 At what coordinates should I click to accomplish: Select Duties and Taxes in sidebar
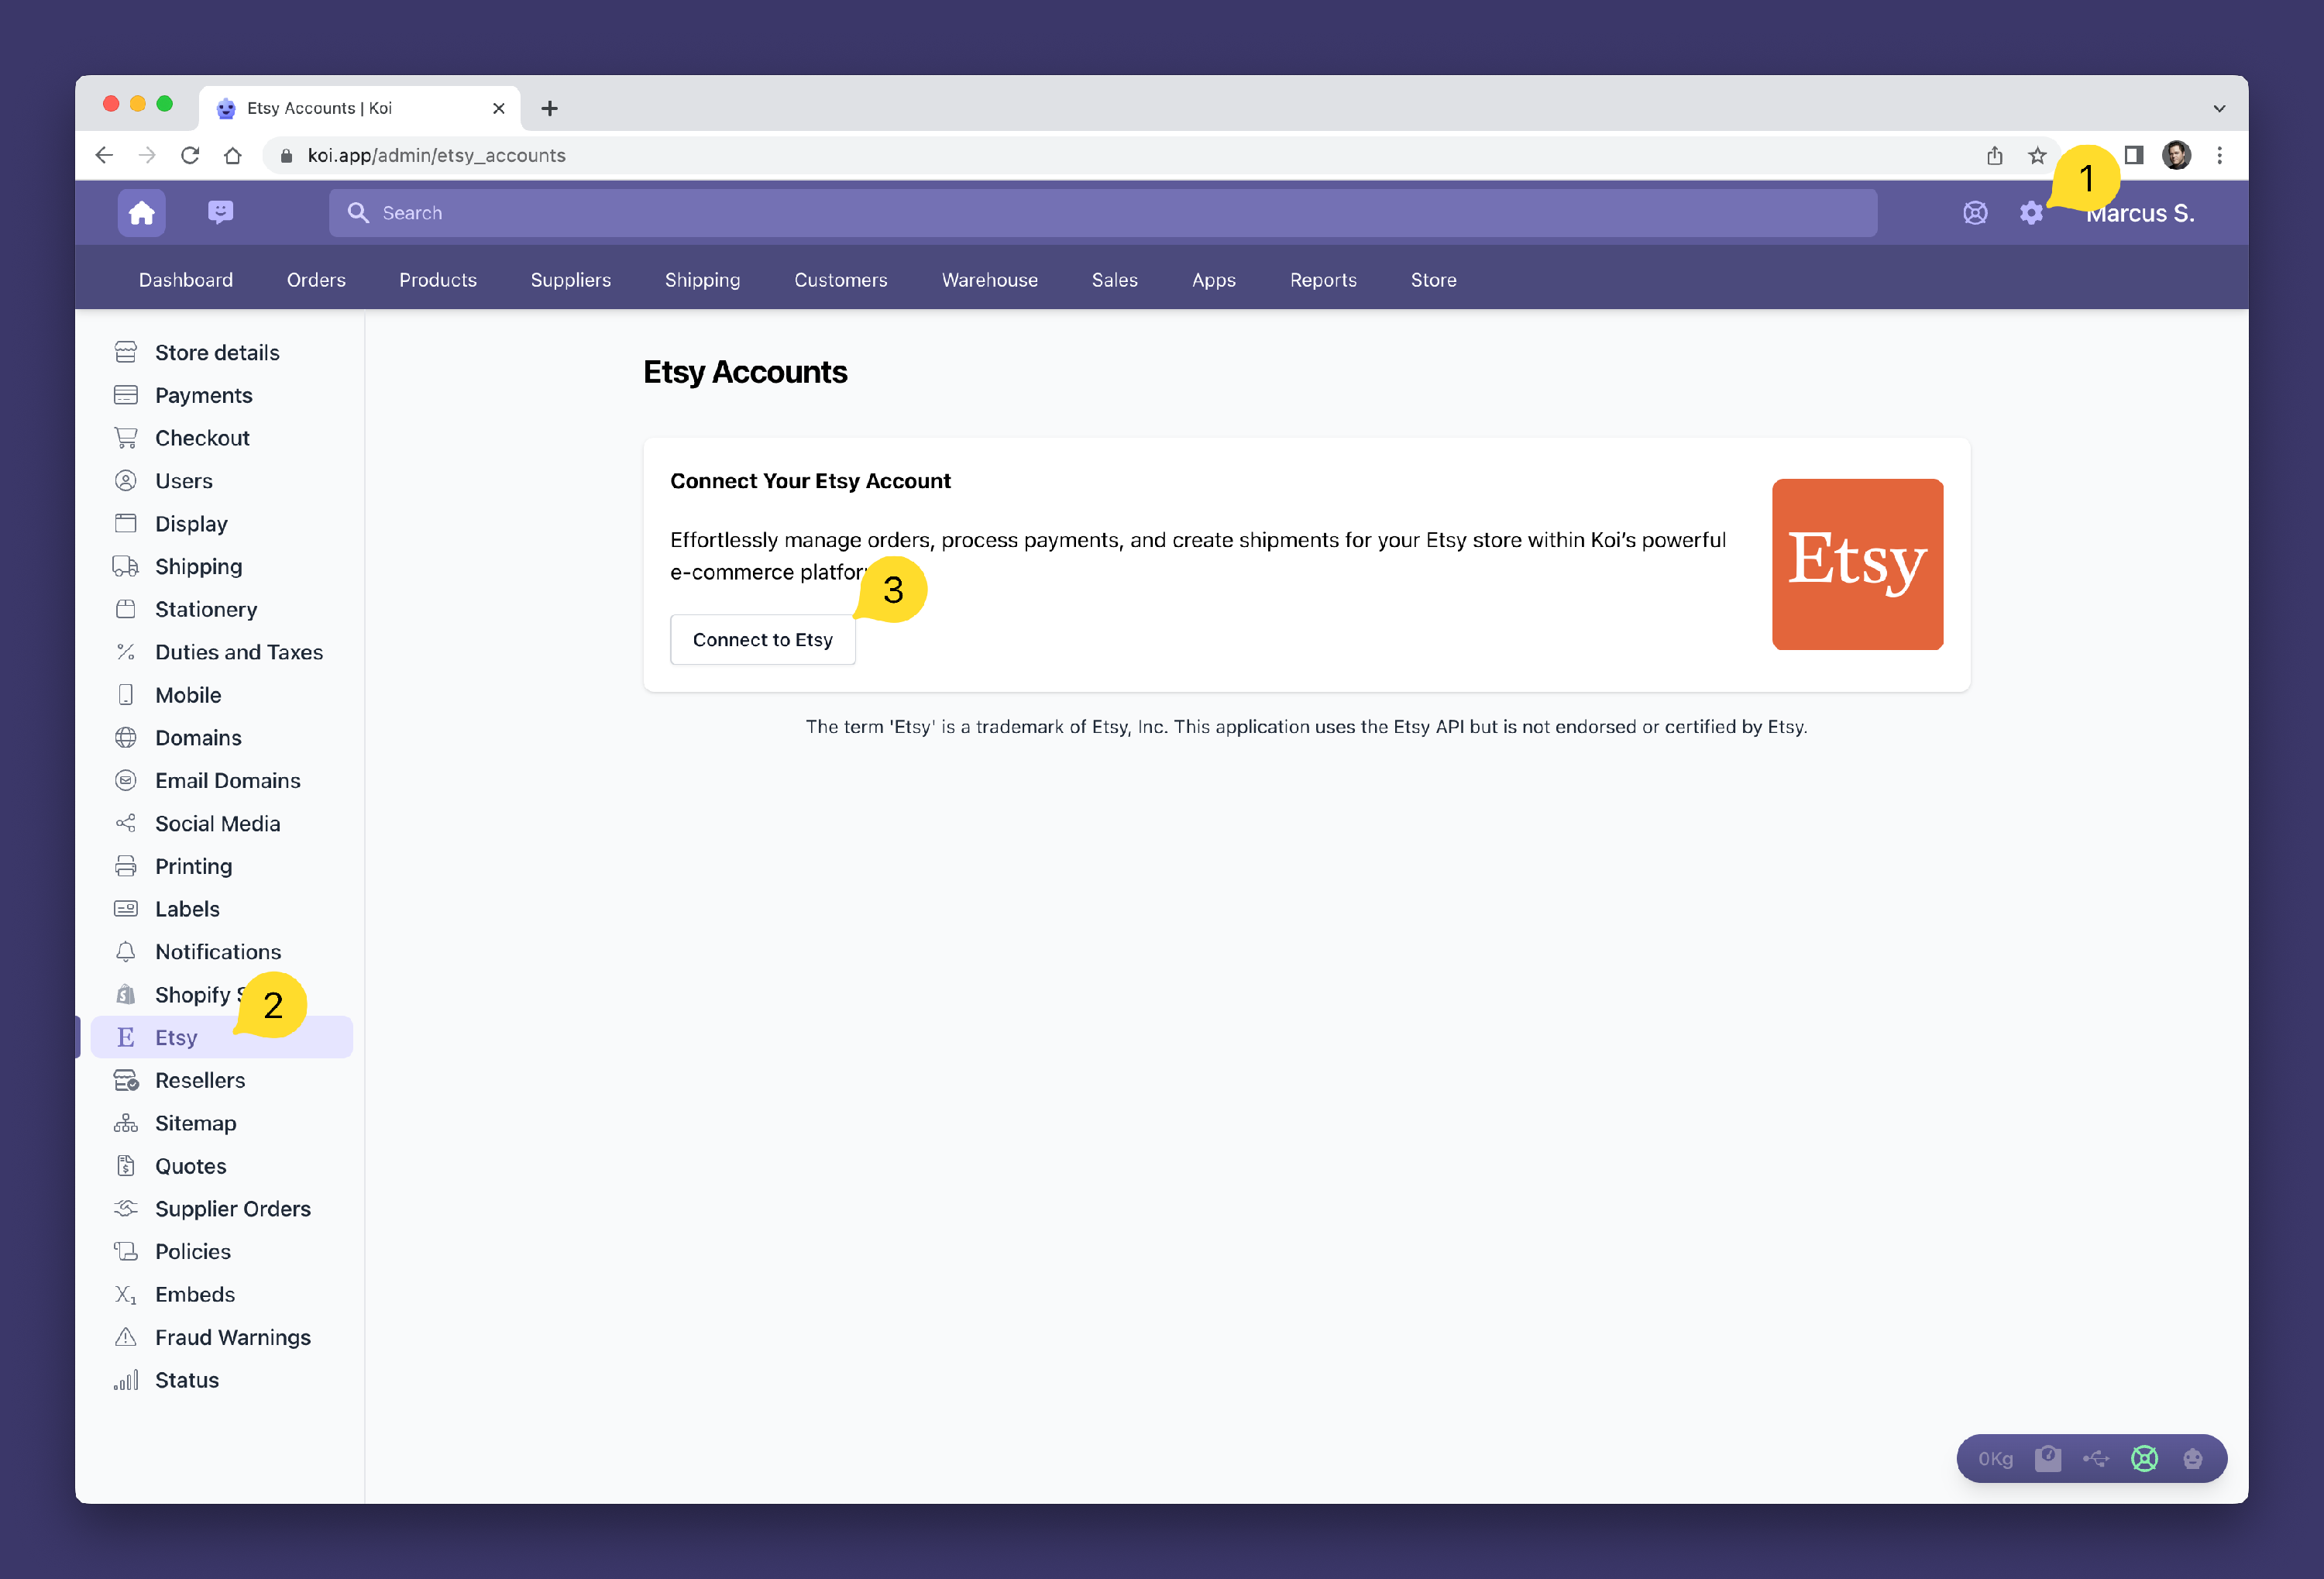238,652
